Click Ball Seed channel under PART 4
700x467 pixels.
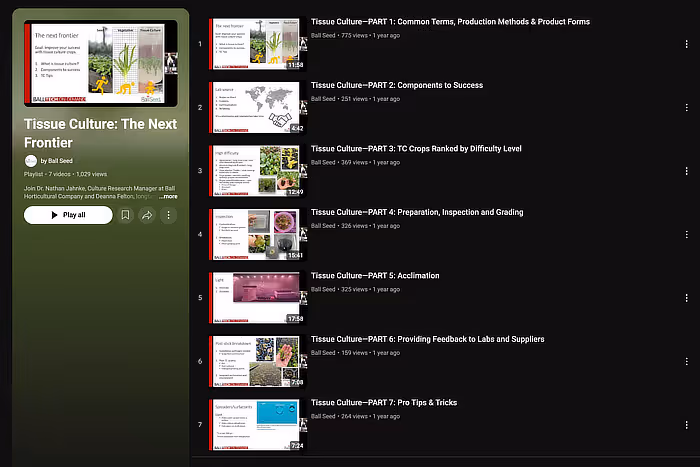(x=323, y=226)
